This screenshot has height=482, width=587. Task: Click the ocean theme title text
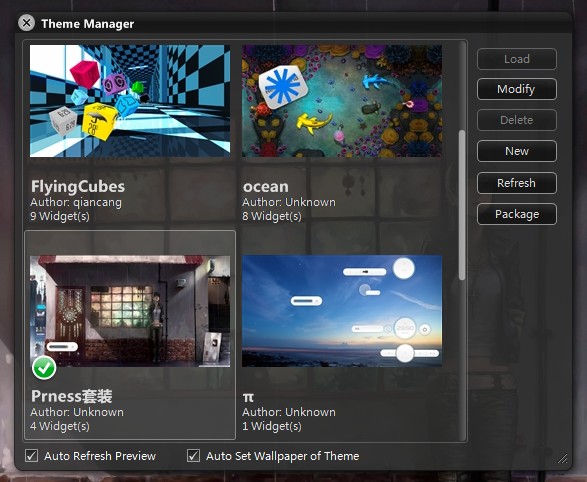click(x=265, y=187)
